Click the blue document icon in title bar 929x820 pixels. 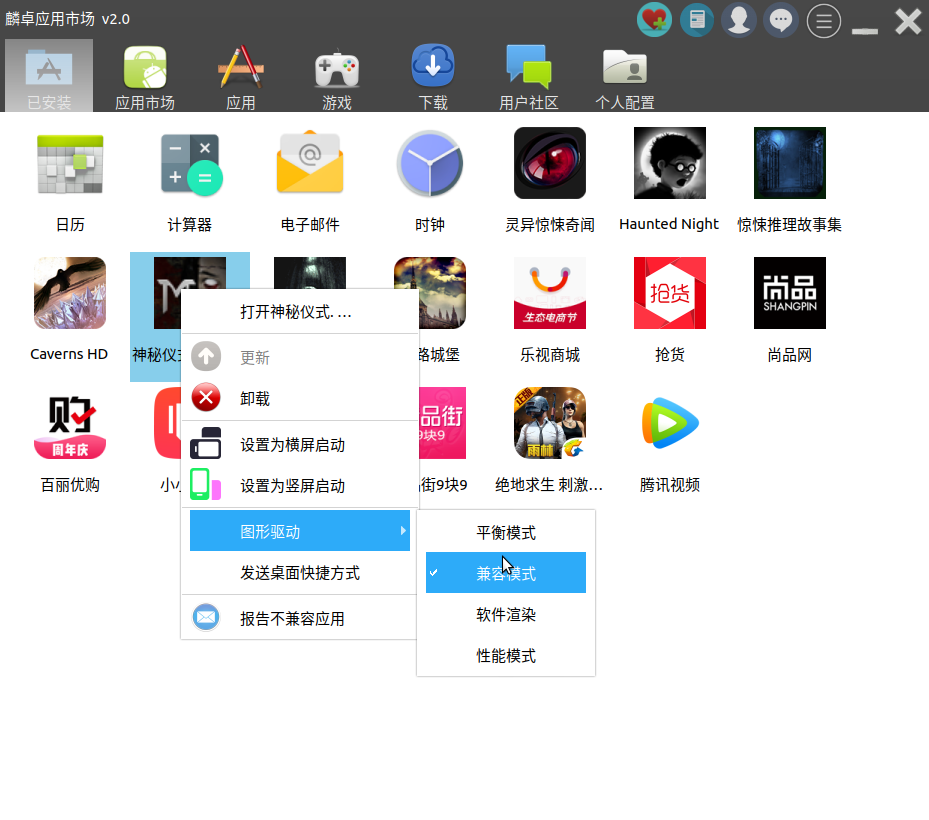697,20
